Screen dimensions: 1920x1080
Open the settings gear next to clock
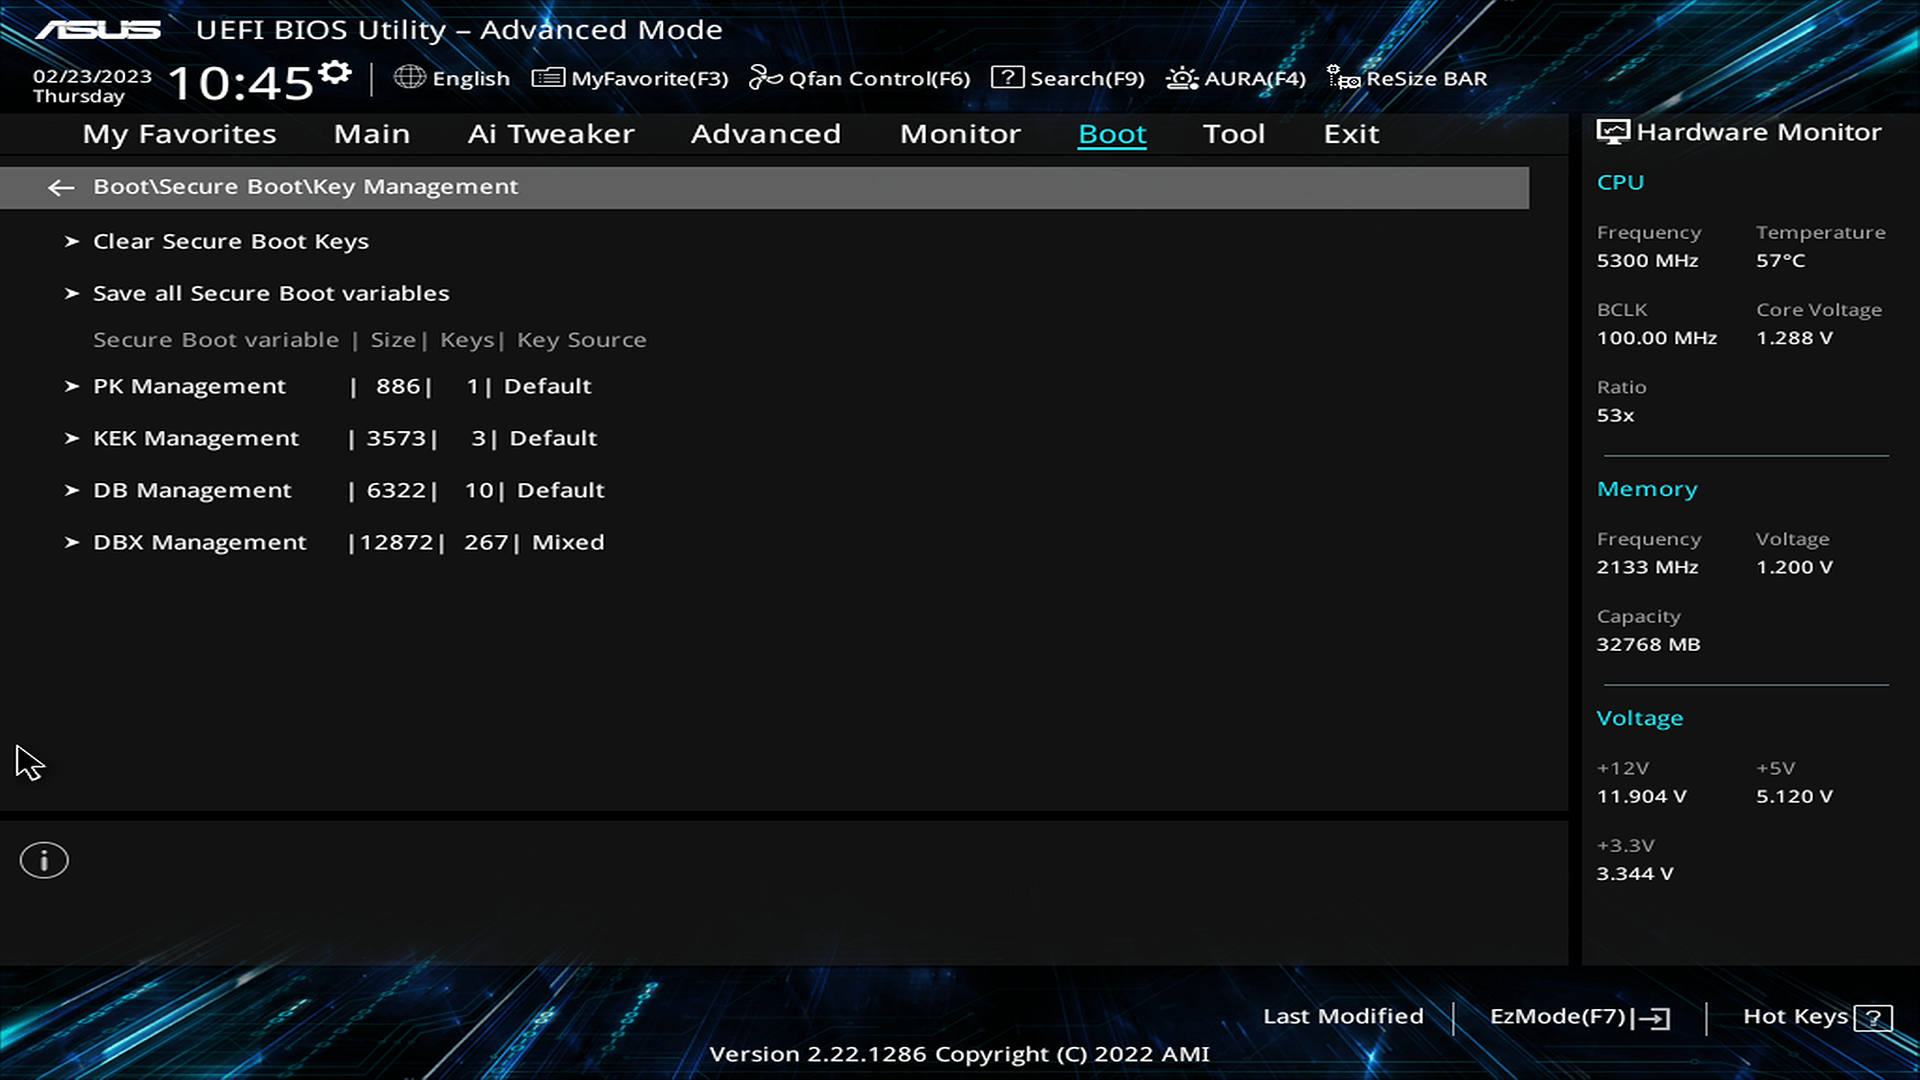(335, 72)
